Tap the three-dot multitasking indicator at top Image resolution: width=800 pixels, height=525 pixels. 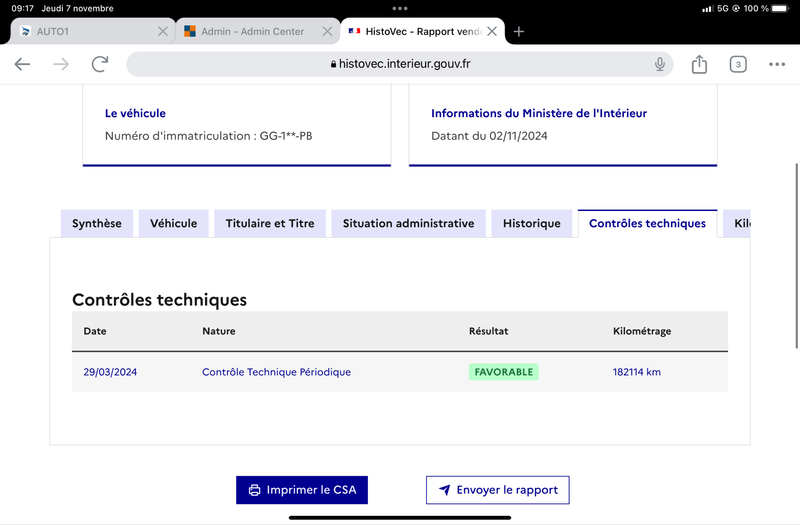point(400,8)
